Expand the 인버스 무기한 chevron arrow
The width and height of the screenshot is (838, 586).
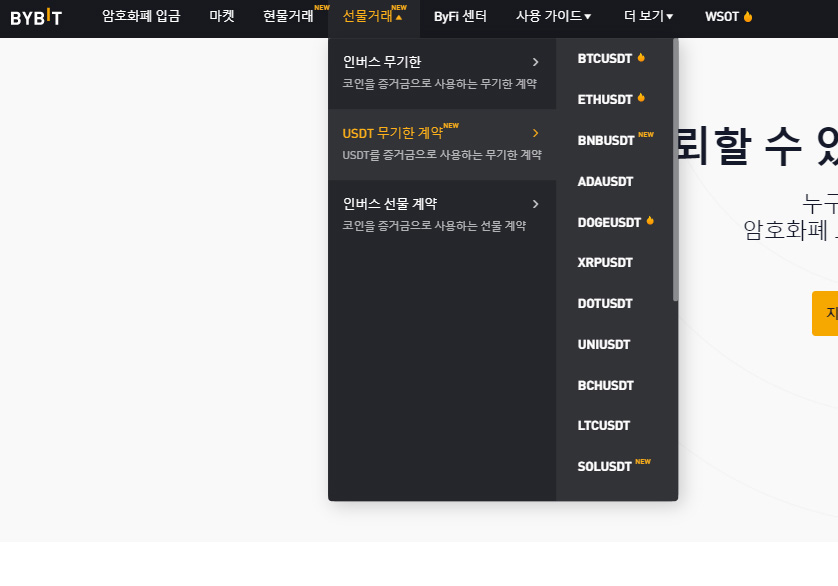tap(537, 63)
